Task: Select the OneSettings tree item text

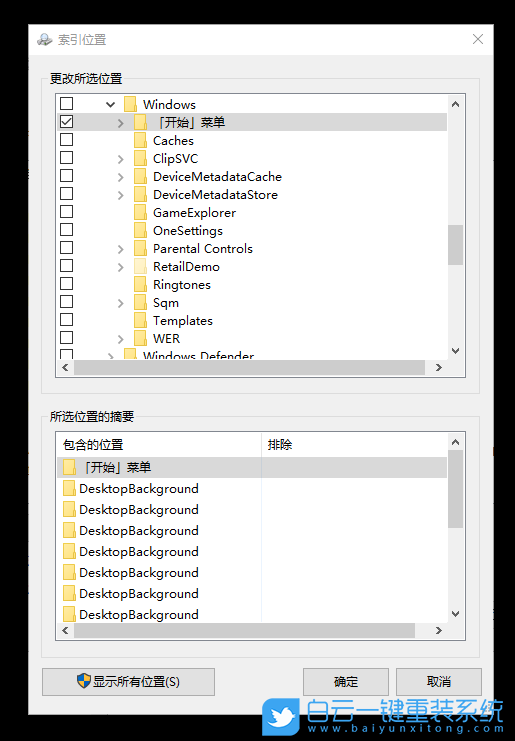Action: pyautogui.click(x=188, y=231)
